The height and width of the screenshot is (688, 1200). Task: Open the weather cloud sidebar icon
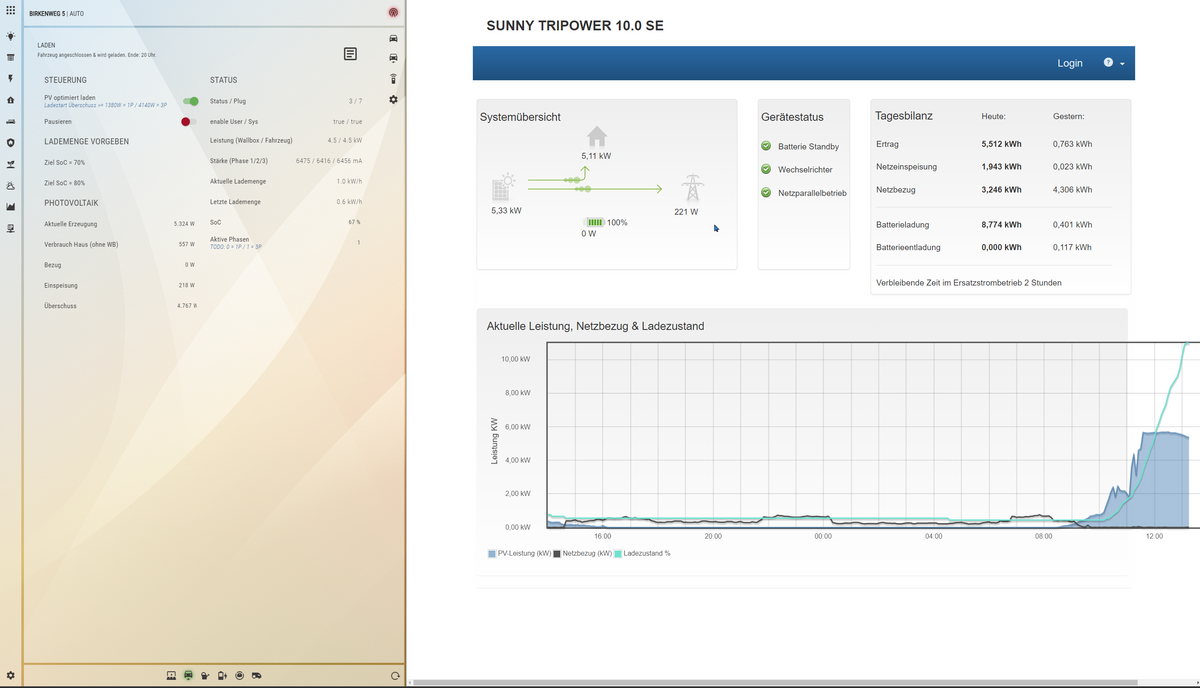10,186
